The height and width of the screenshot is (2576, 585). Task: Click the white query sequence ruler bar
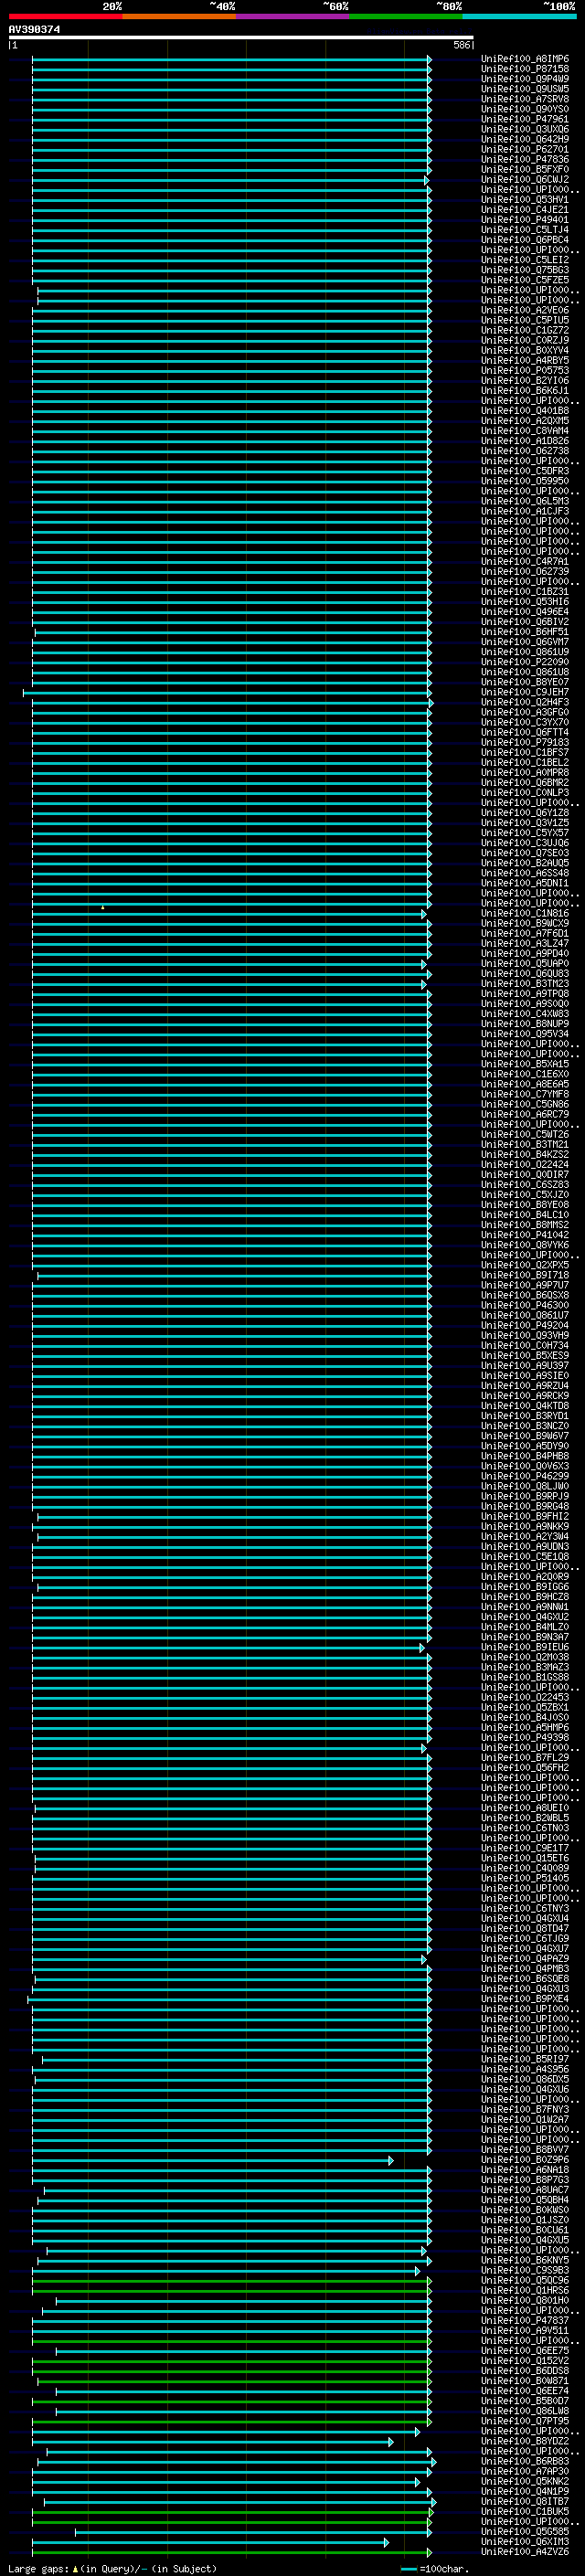[x=241, y=37]
